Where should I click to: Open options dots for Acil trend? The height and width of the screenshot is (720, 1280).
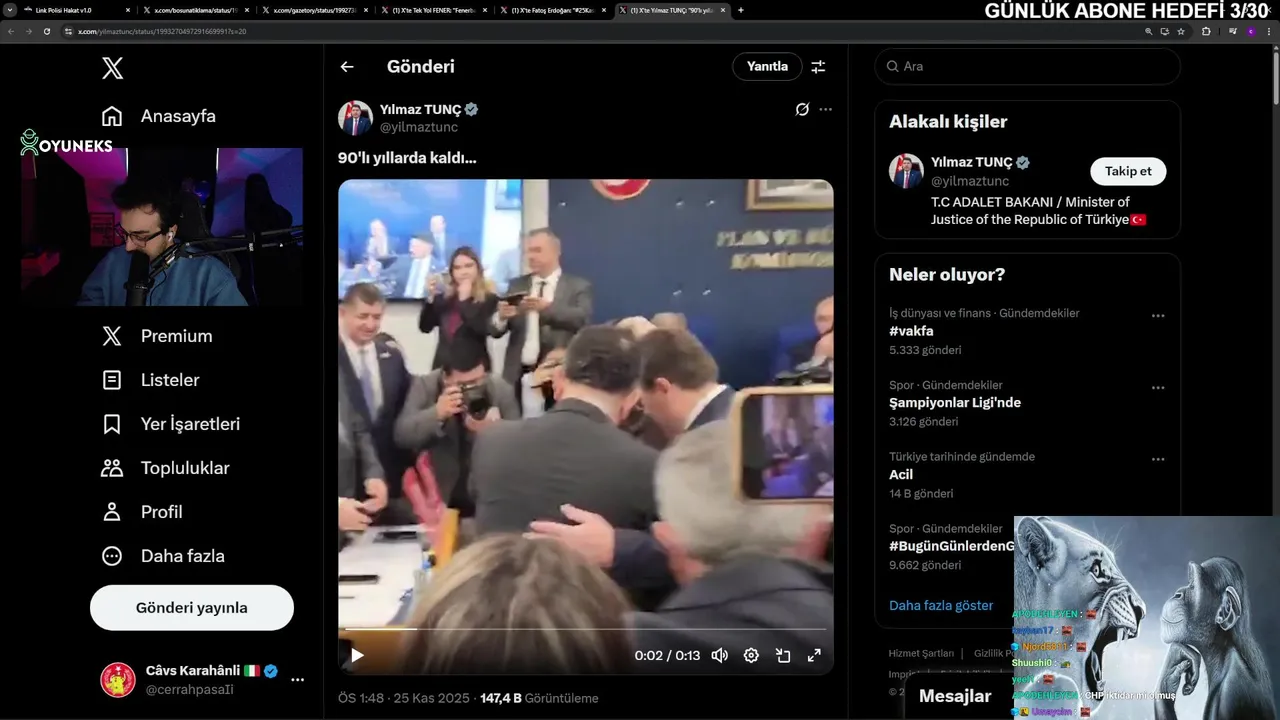[x=1158, y=460]
